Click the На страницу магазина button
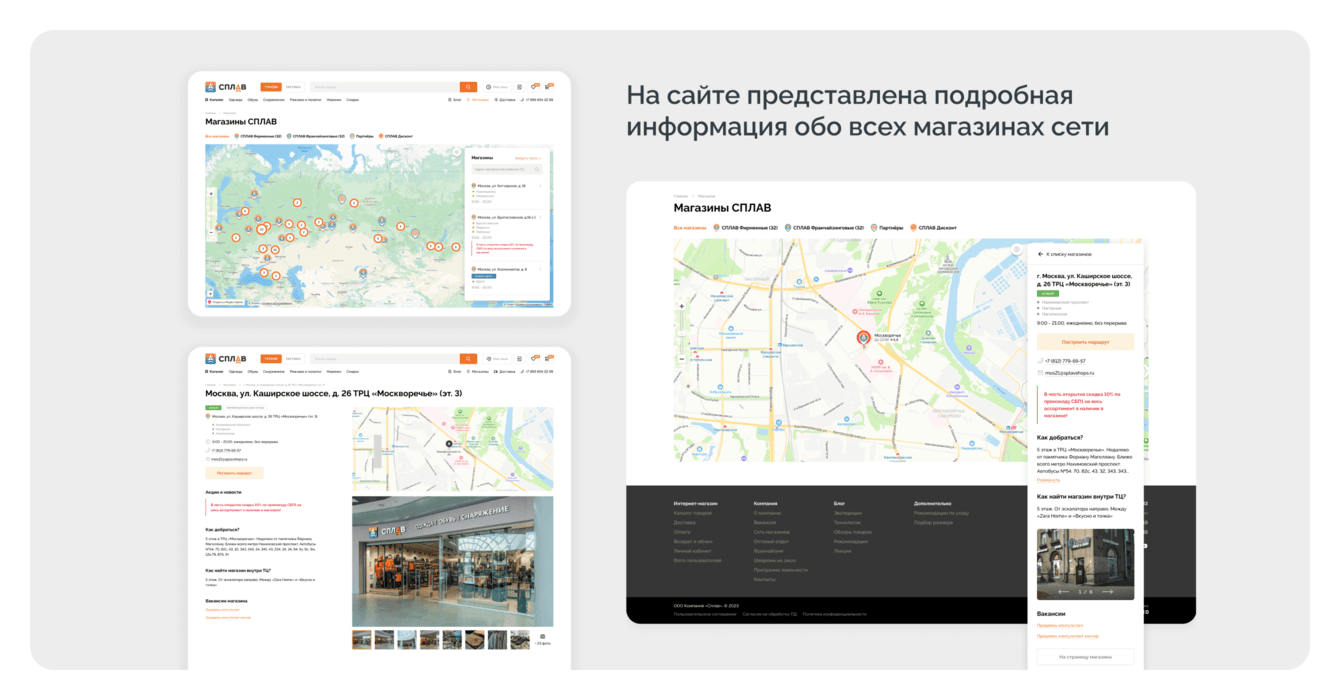 pyautogui.click(x=1086, y=657)
